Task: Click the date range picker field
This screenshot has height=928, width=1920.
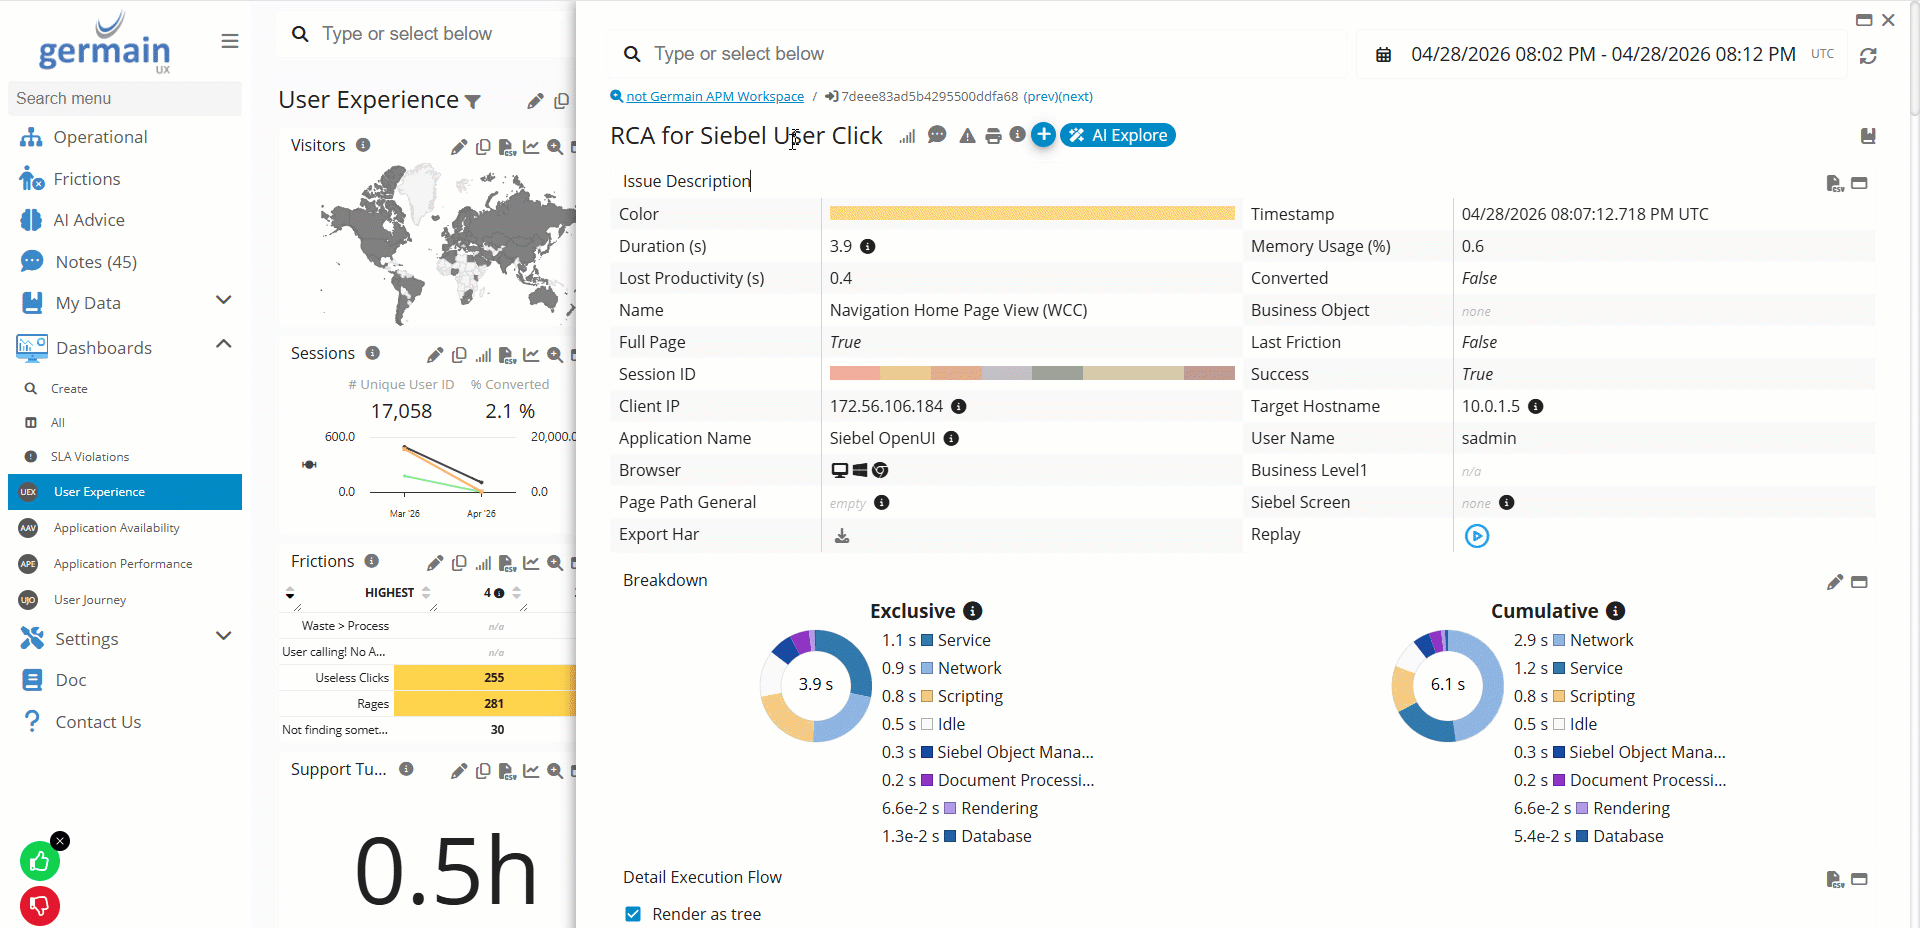Action: 1603,54
